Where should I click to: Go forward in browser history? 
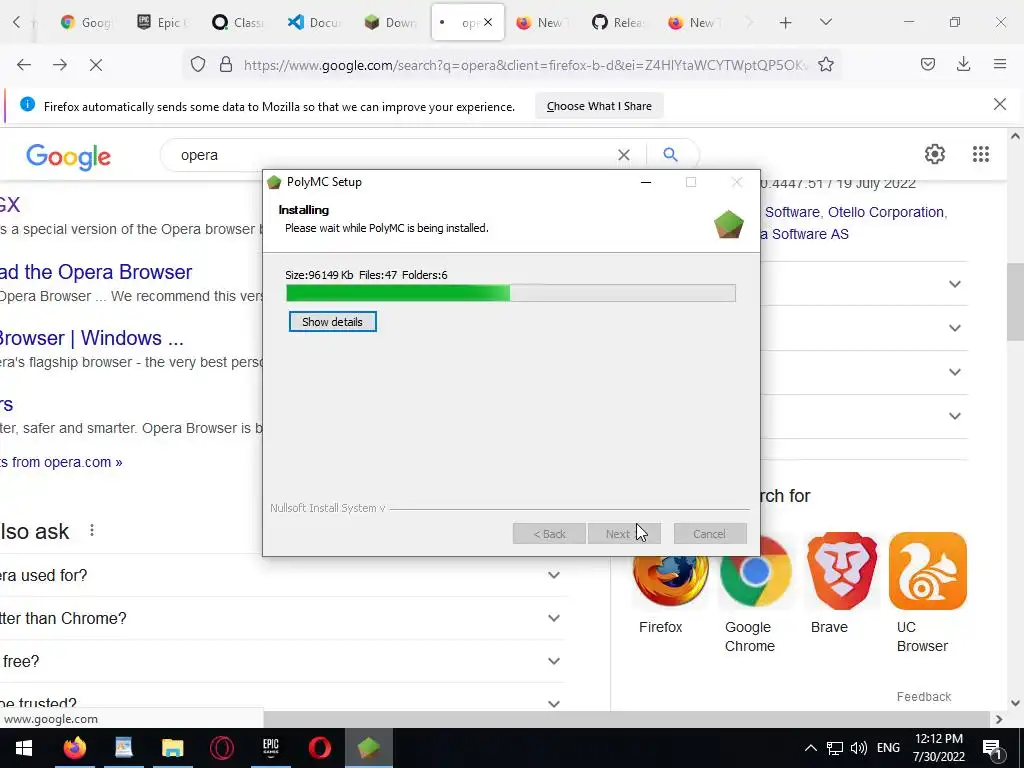click(x=60, y=64)
